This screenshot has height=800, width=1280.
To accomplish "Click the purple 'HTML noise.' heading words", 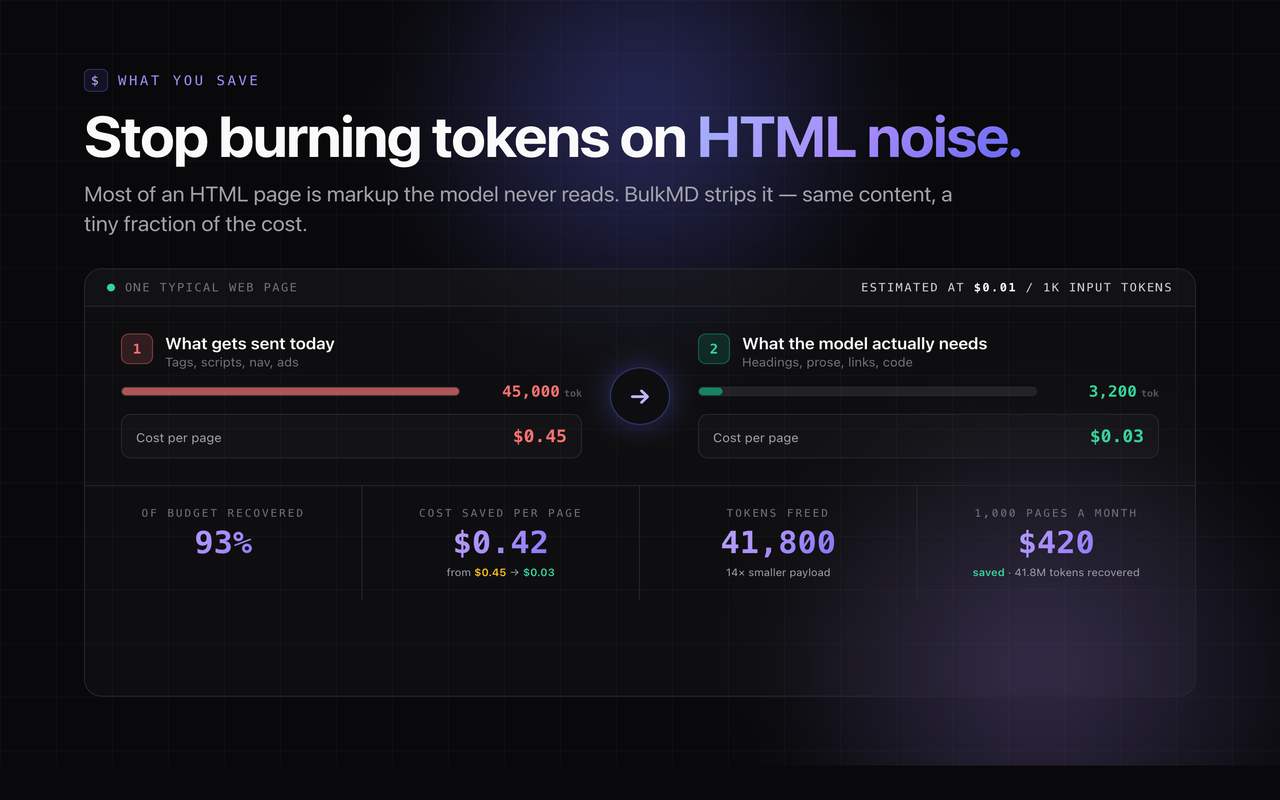I will tap(859, 138).
